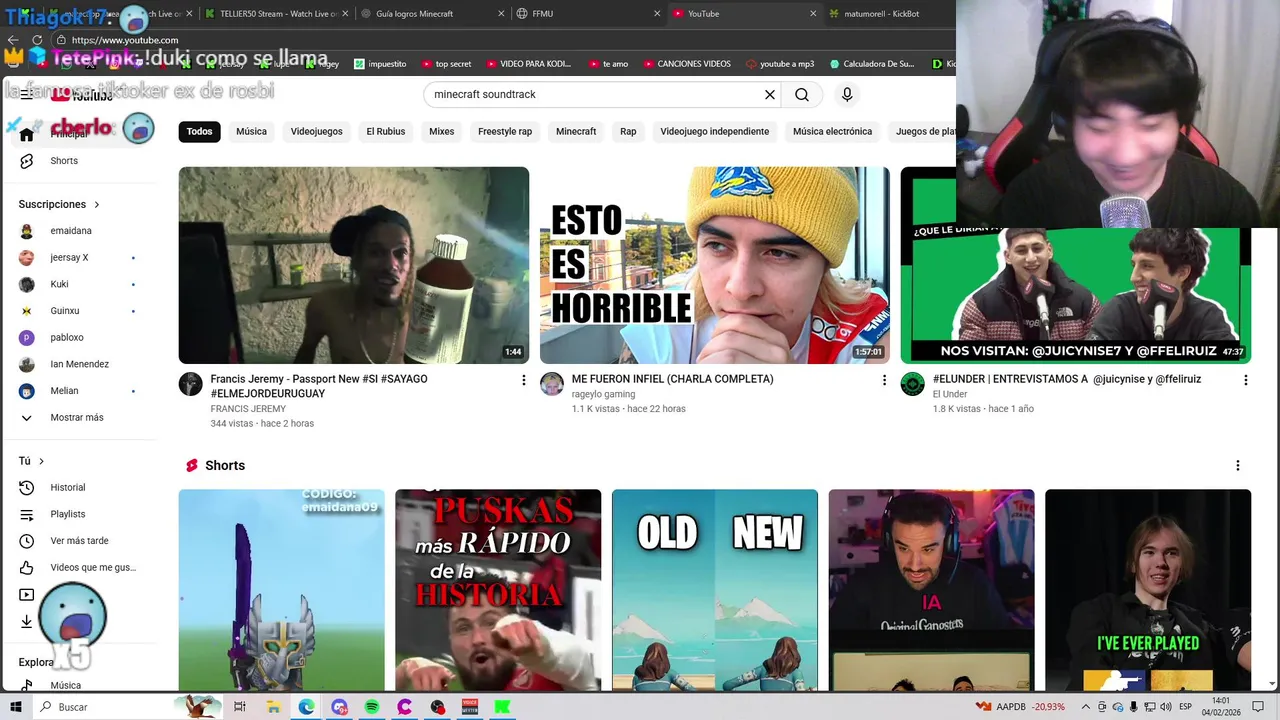
Task: Open Shorts in the YouTube sidebar
Action: tap(64, 161)
